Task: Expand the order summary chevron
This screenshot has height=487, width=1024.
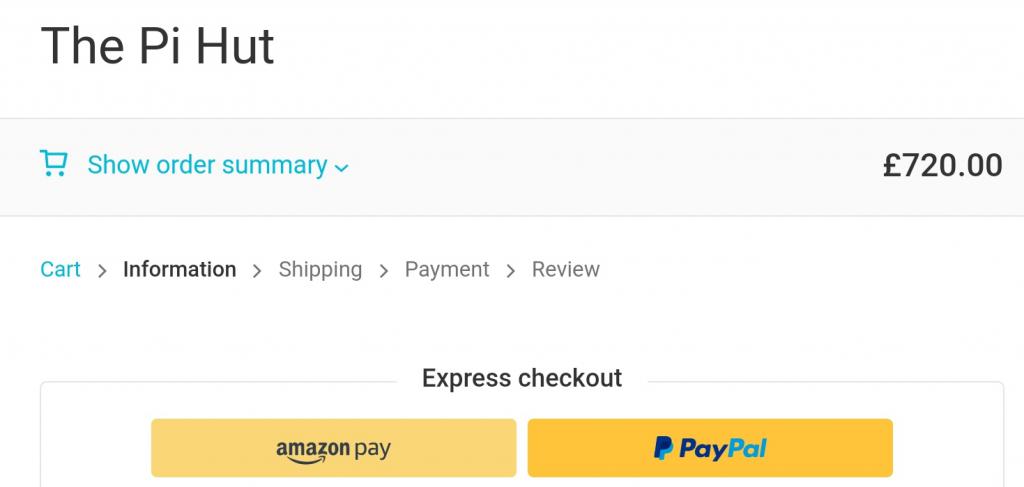Action: coord(341,167)
